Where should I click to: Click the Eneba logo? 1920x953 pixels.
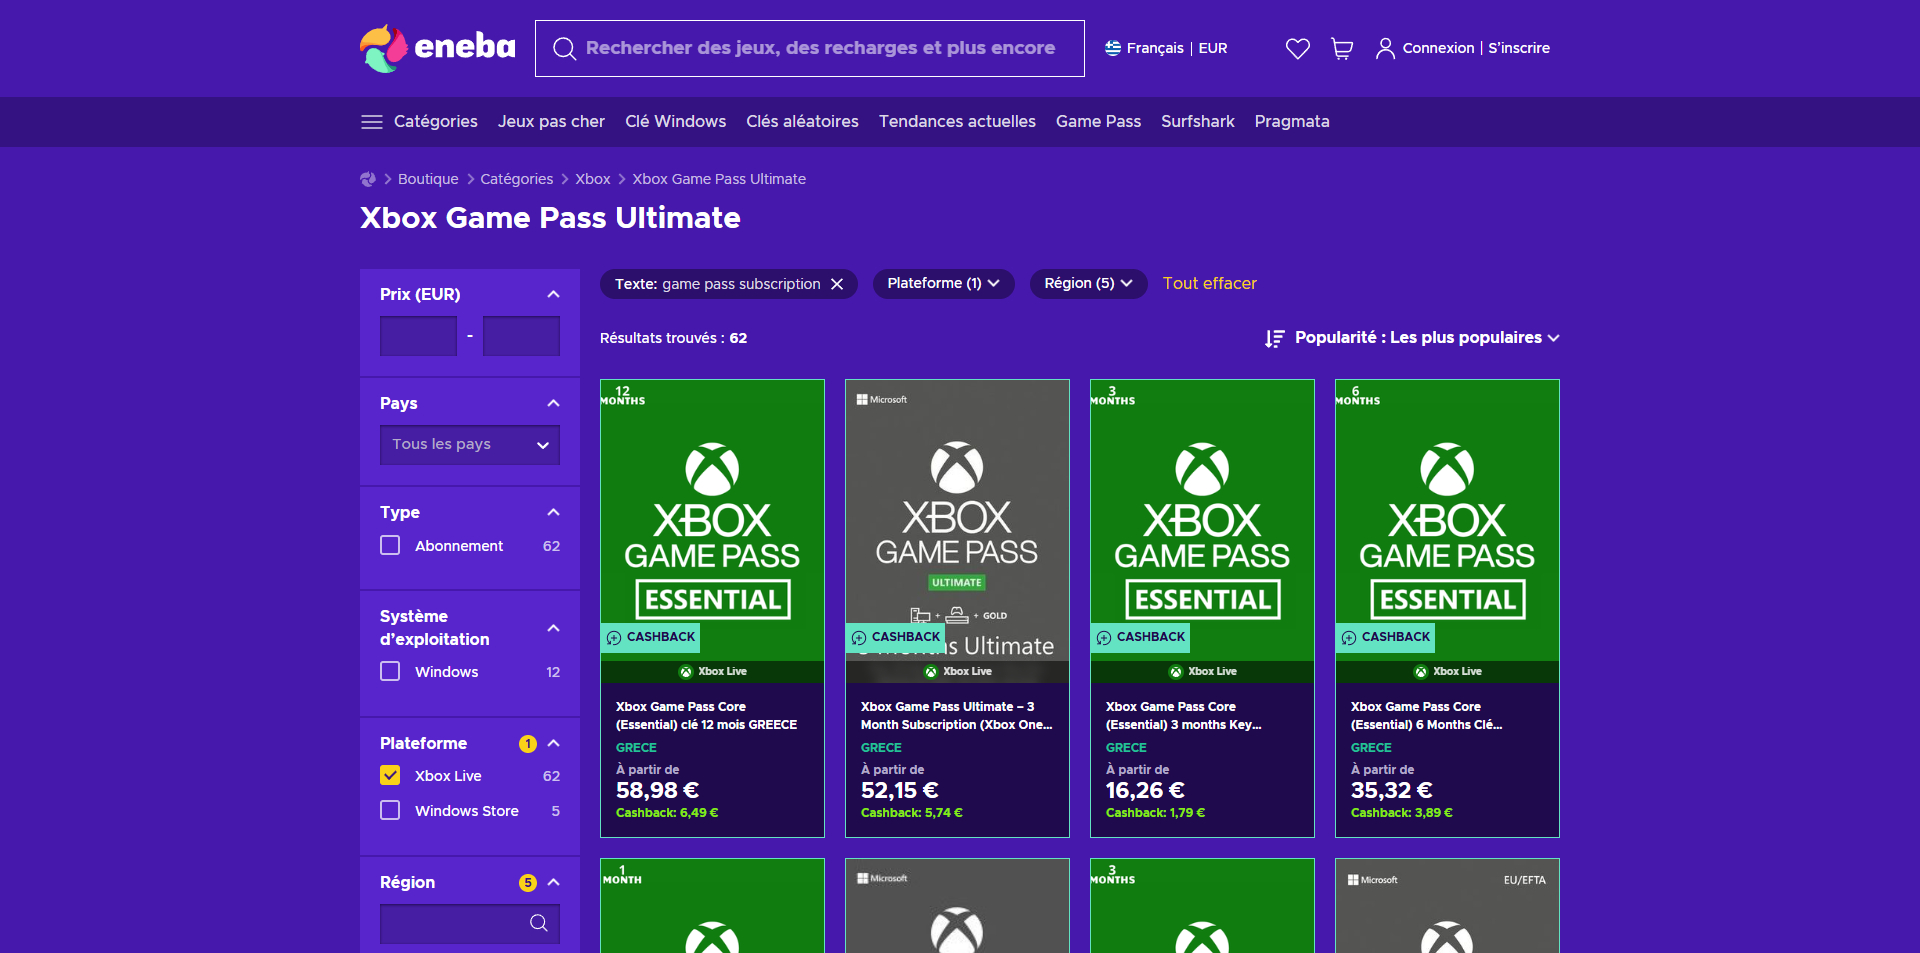pyautogui.click(x=438, y=48)
